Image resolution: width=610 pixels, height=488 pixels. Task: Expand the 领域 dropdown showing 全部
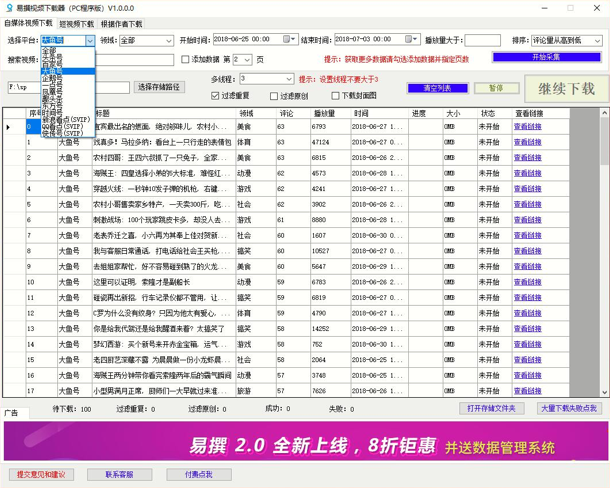coord(146,40)
